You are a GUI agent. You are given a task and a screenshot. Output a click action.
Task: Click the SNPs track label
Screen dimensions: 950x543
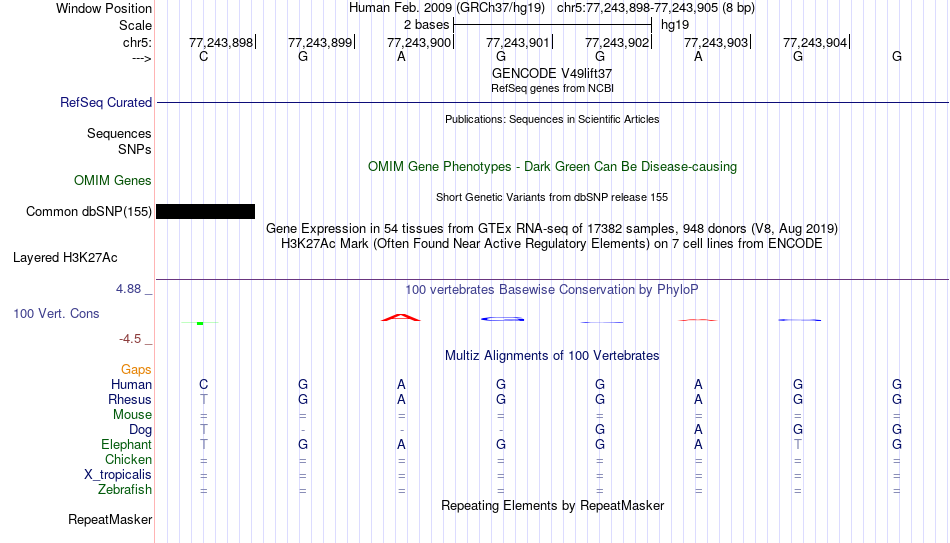[x=135, y=149]
